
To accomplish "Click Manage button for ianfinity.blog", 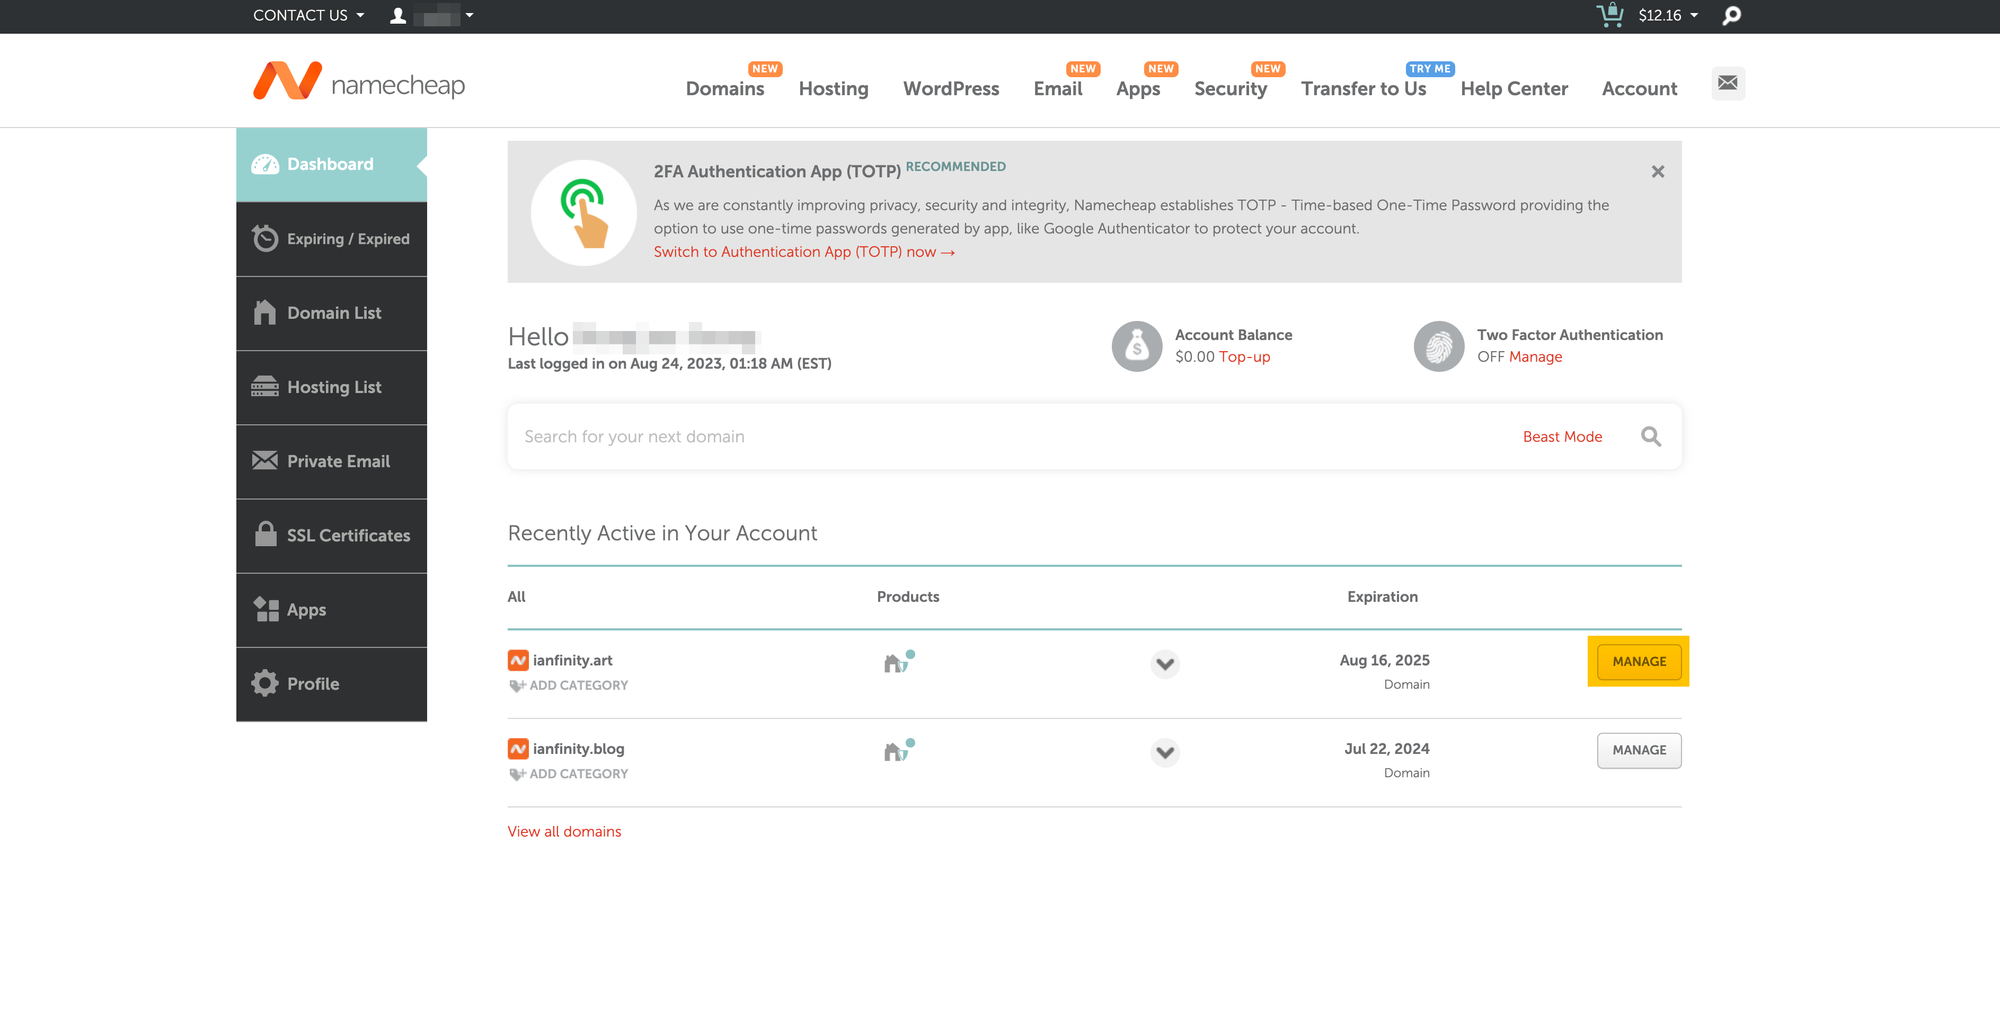I will [x=1639, y=750].
